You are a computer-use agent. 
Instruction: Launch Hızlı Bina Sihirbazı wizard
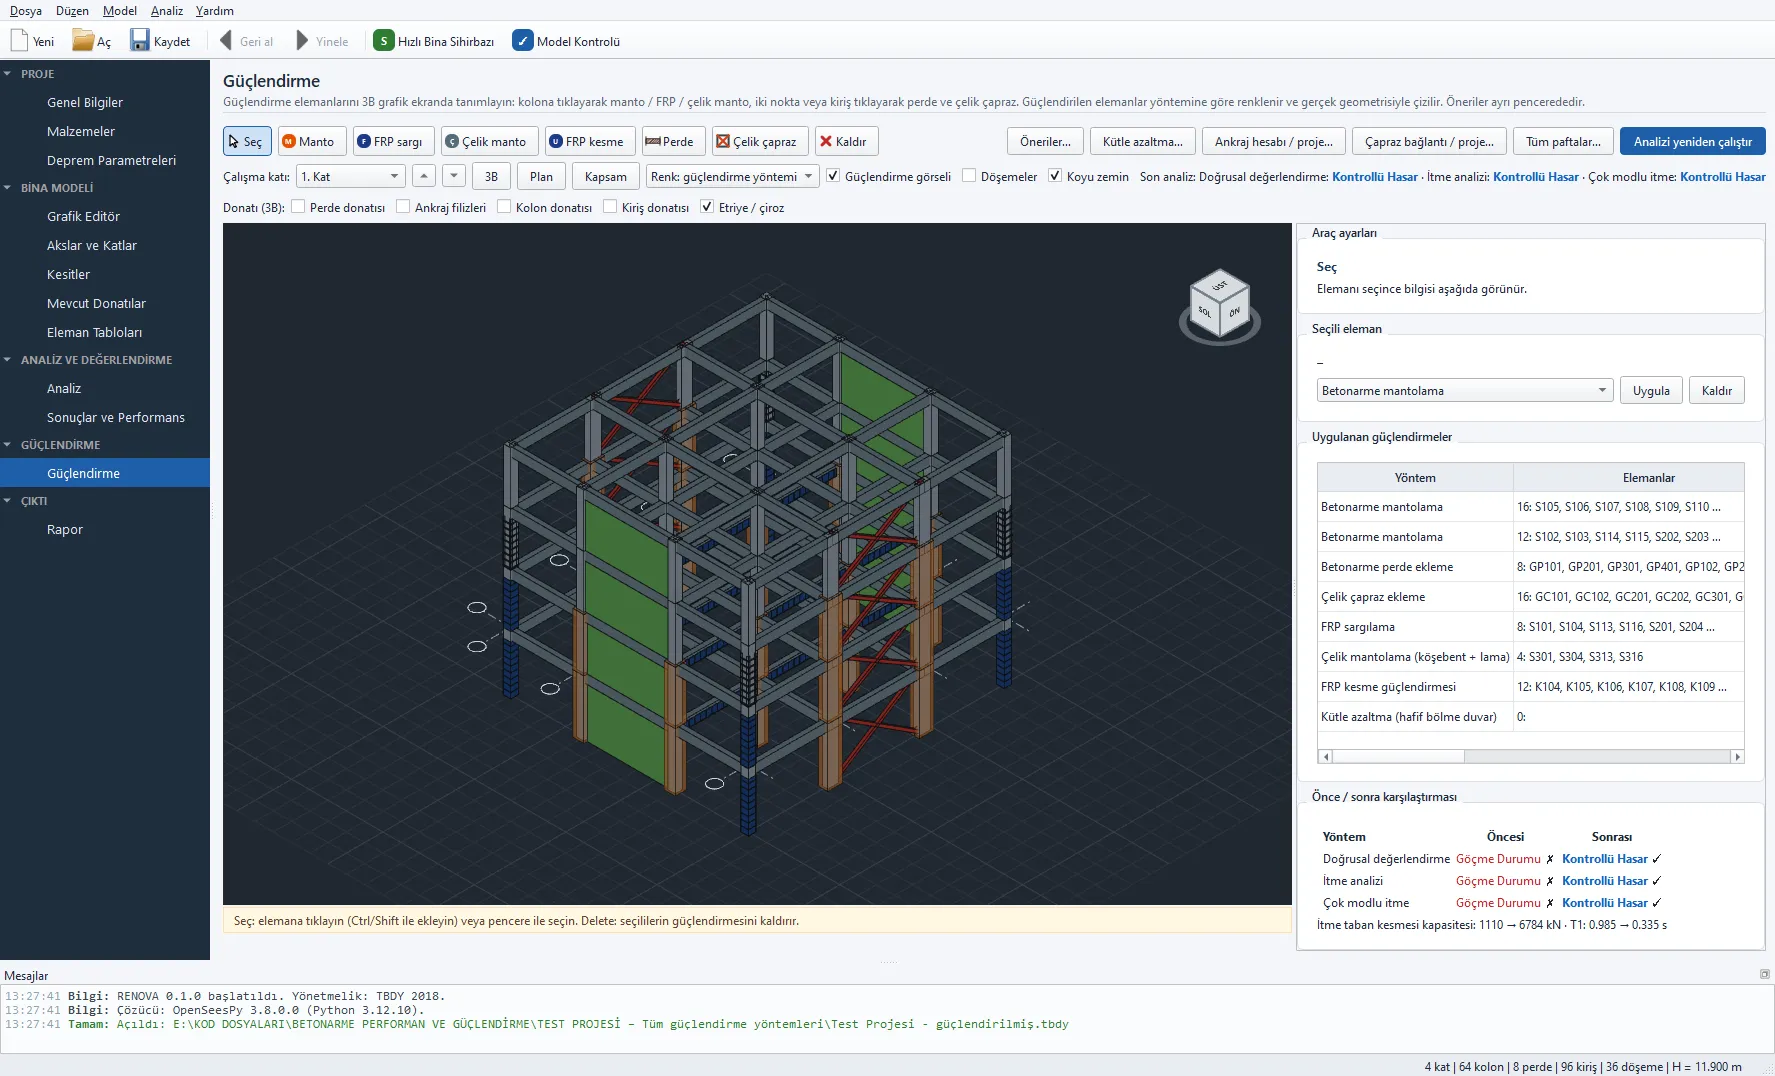pos(434,41)
